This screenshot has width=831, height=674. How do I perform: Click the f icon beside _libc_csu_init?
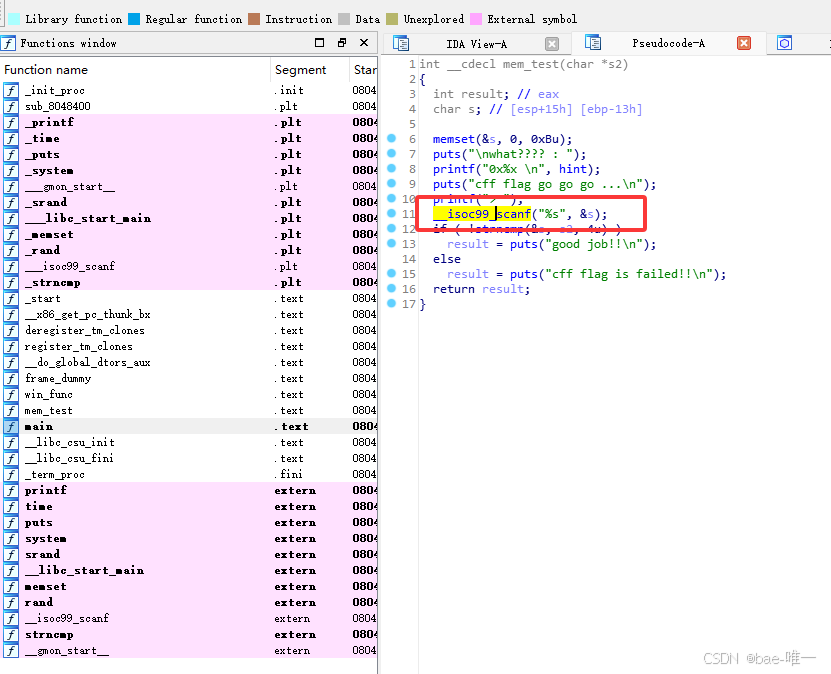click(x=10, y=442)
